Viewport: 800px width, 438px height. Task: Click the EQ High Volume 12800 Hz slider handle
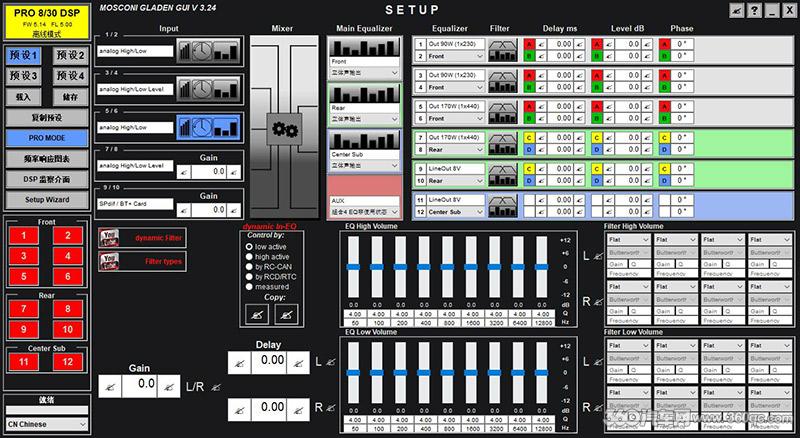541,267
